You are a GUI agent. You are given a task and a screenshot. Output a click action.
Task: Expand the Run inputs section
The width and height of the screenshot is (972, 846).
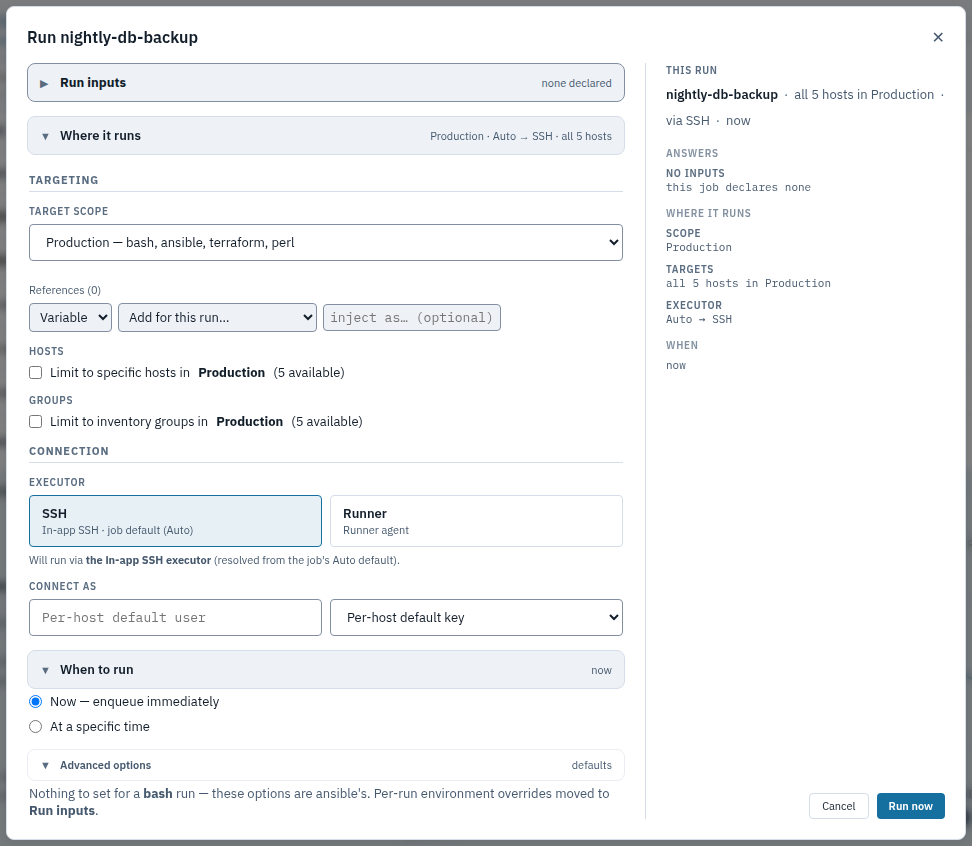[325, 82]
